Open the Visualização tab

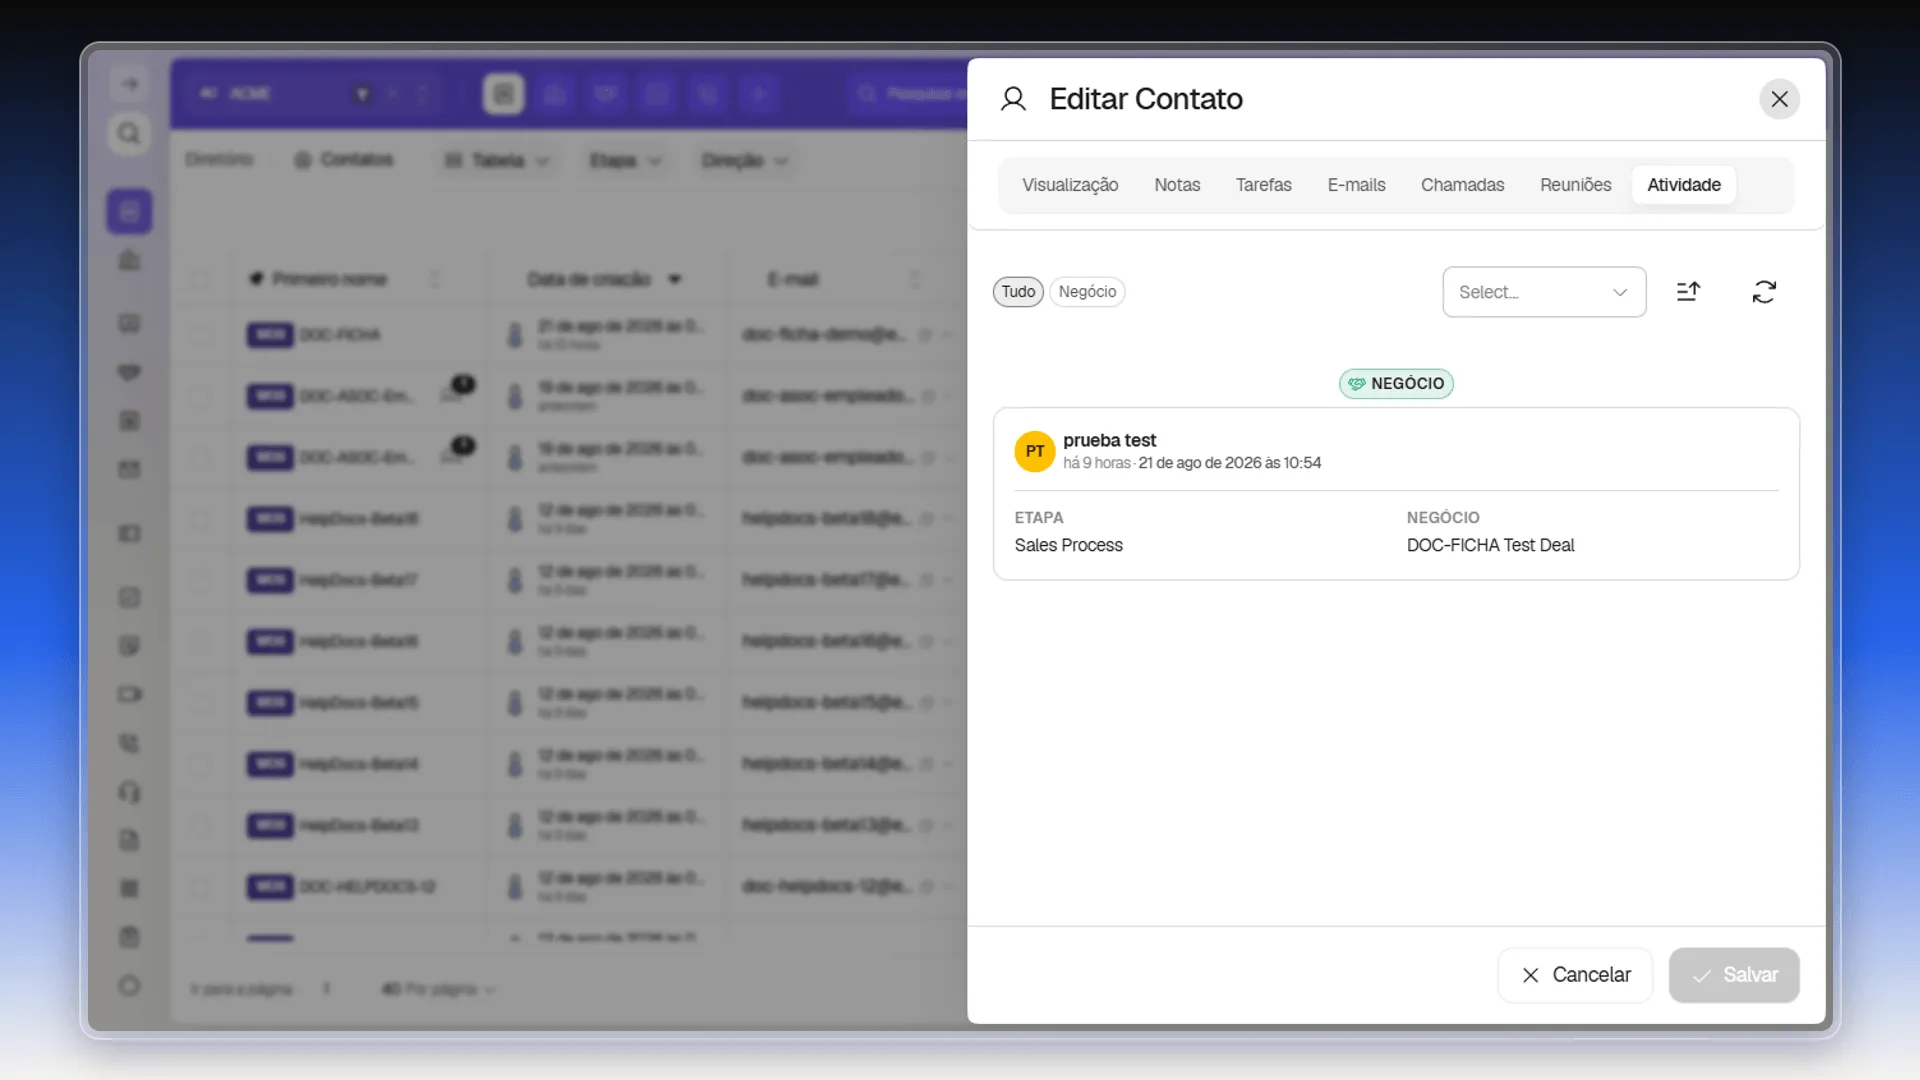click(1070, 185)
